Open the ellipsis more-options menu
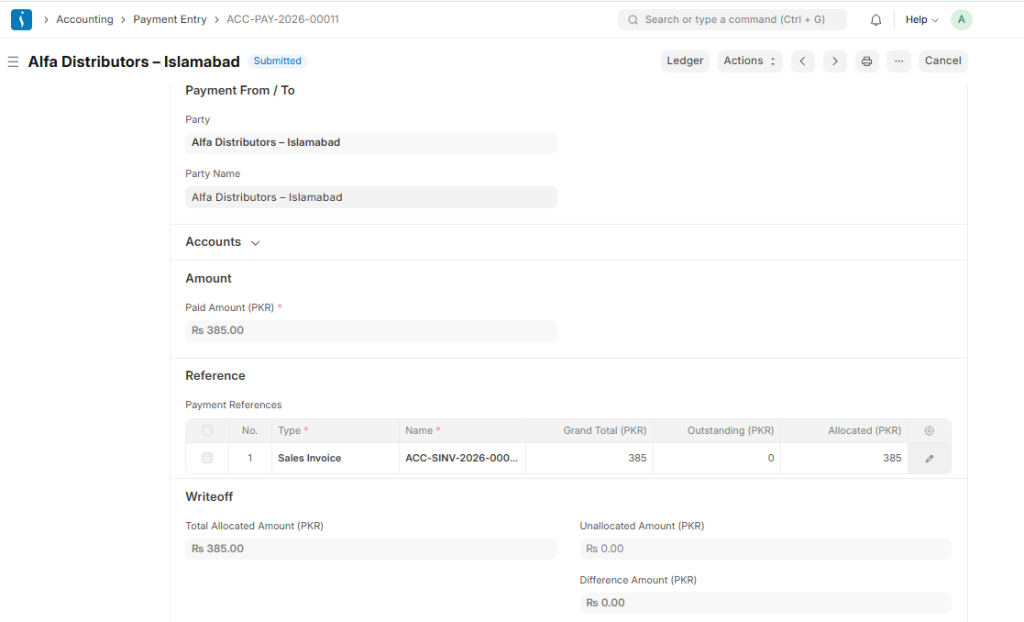This screenshot has height=622, width=1024. [x=898, y=61]
